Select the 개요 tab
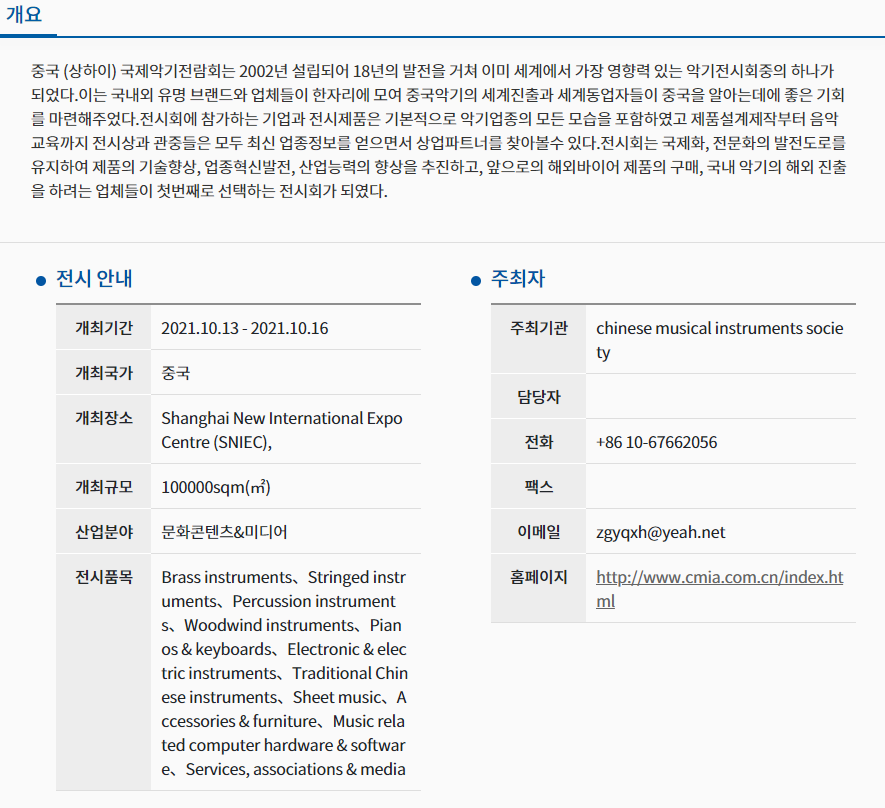Screen dimensions: 885x808 pos(24,14)
